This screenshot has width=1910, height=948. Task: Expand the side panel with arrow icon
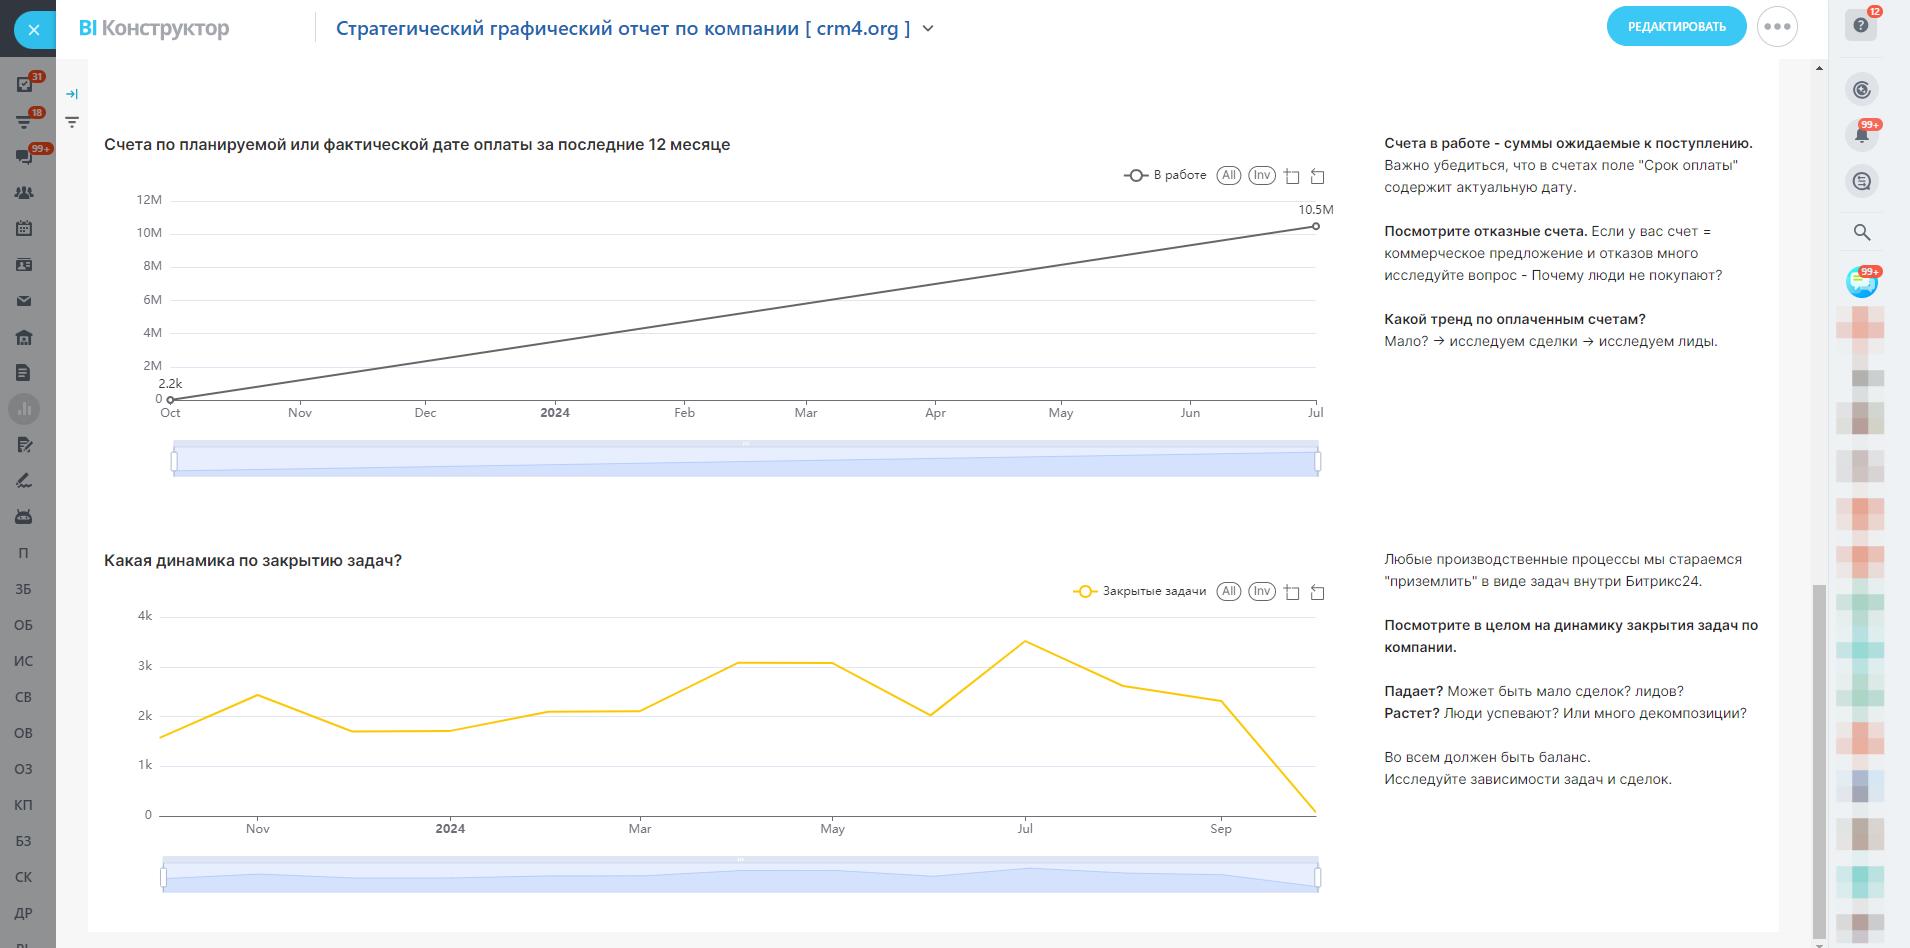[x=72, y=94]
